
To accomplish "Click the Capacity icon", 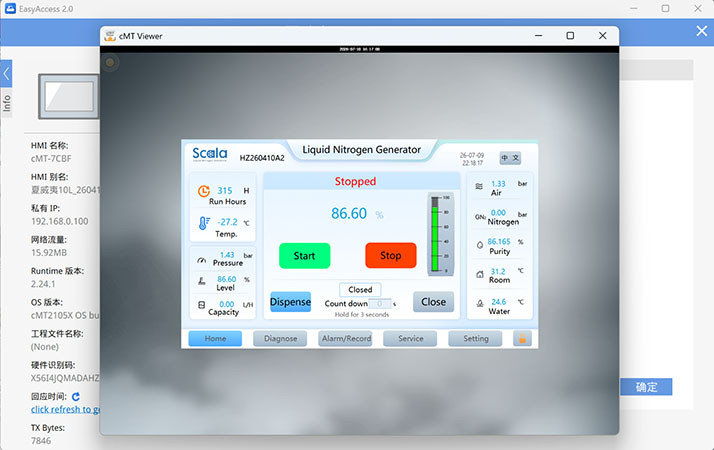I will point(202,305).
